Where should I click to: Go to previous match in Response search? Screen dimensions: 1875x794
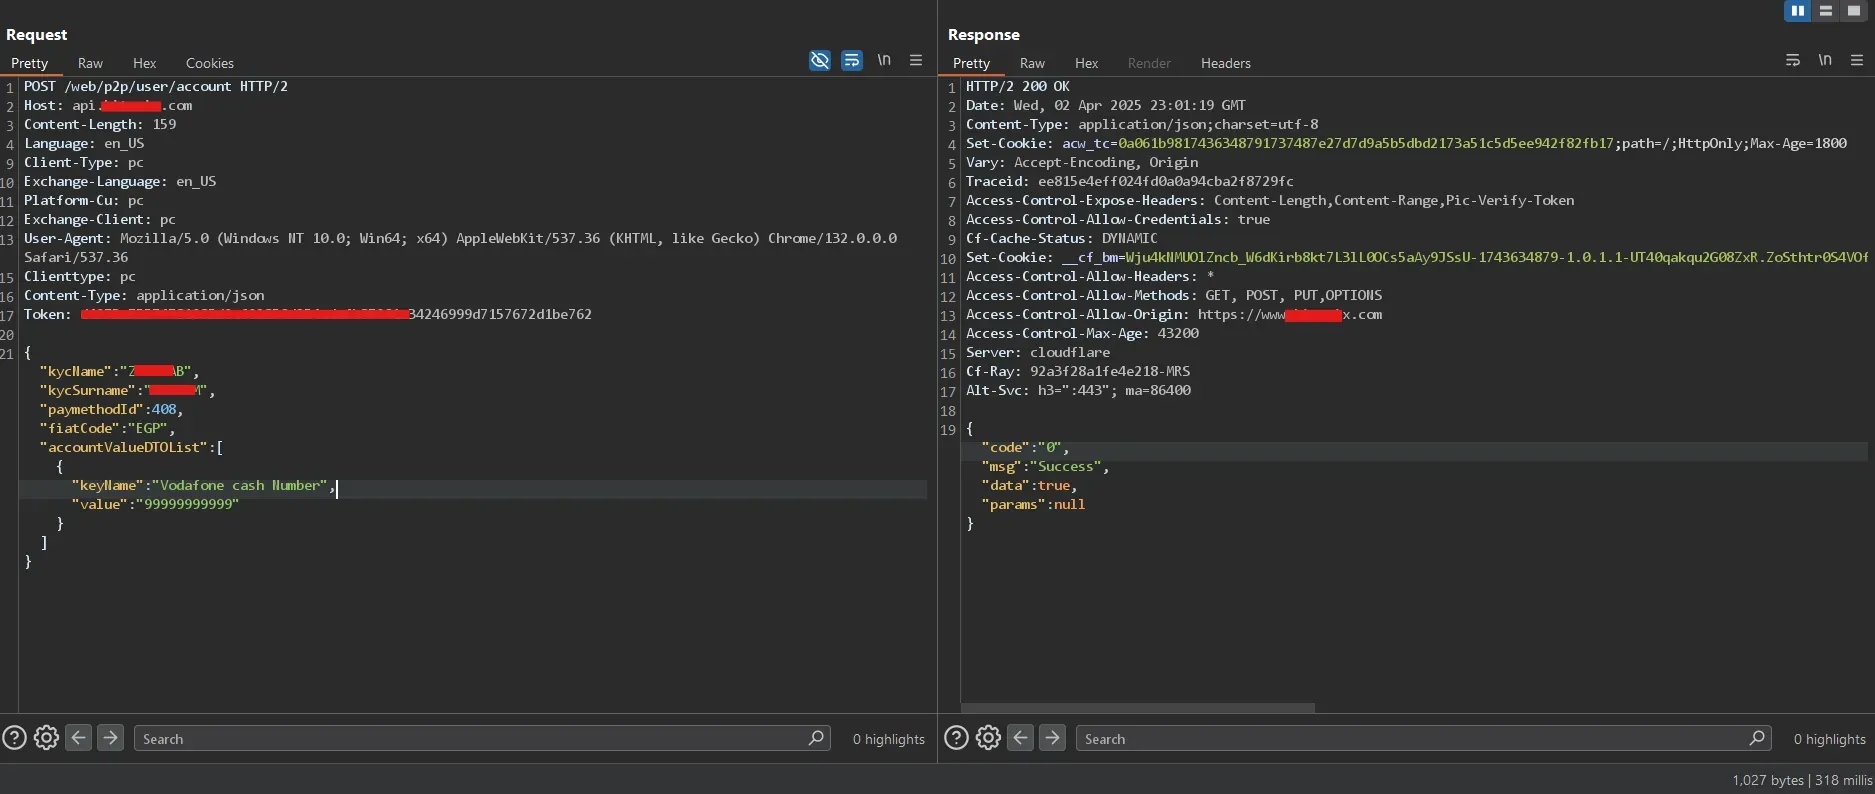pyautogui.click(x=1021, y=738)
